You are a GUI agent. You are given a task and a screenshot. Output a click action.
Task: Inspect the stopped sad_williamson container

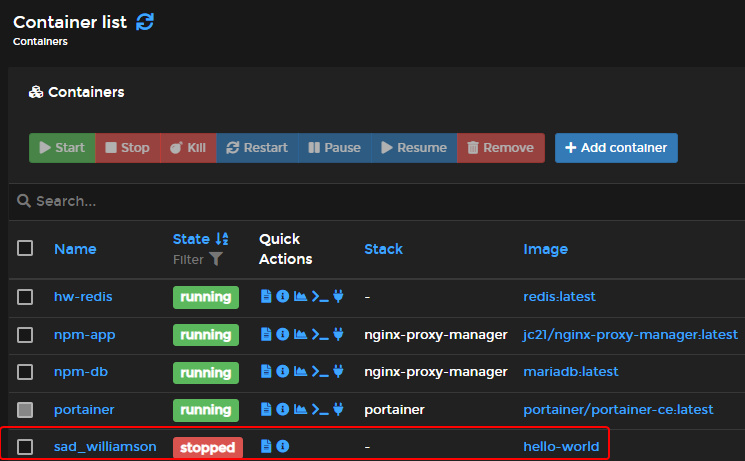tap(283, 447)
